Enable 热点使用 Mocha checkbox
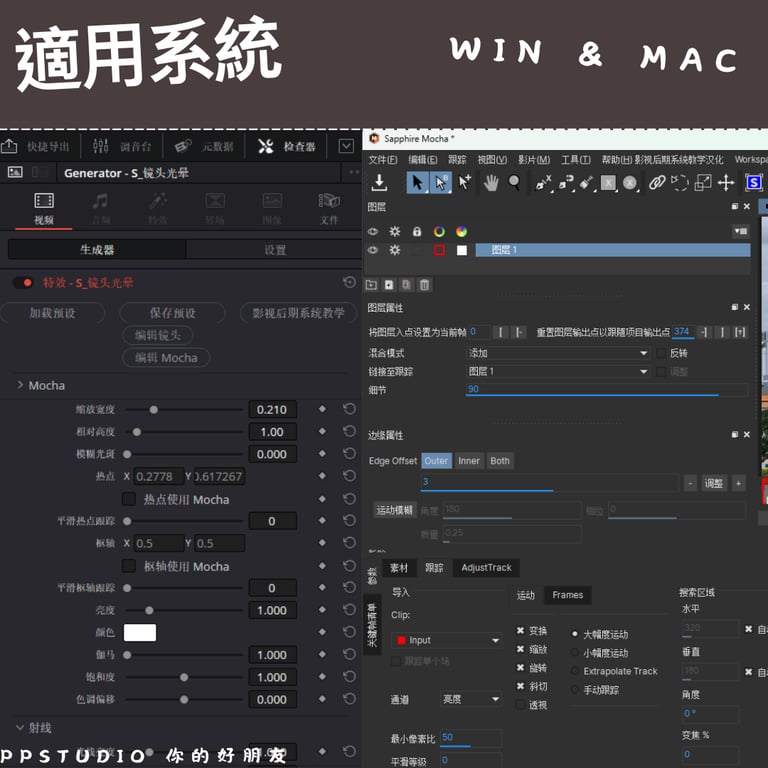Image resolution: width=768 pixels, height=768 pixels. pos(129,499)
